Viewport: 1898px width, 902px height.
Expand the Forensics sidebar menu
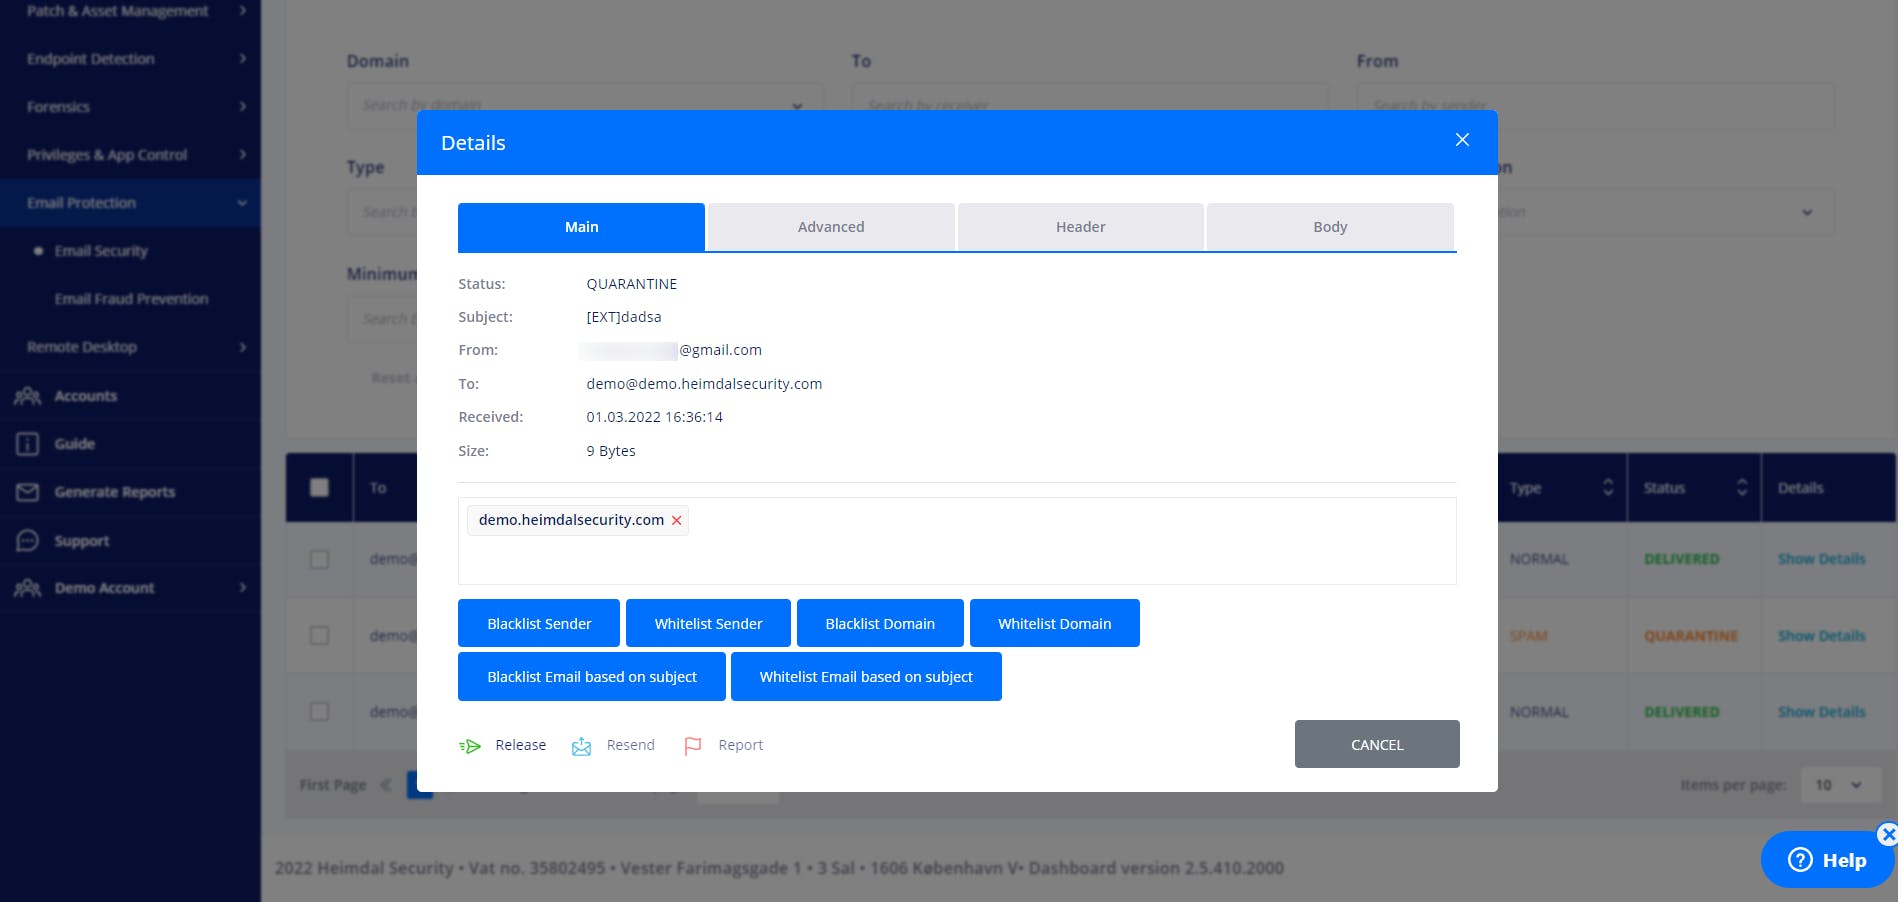[x=130, y=107]
